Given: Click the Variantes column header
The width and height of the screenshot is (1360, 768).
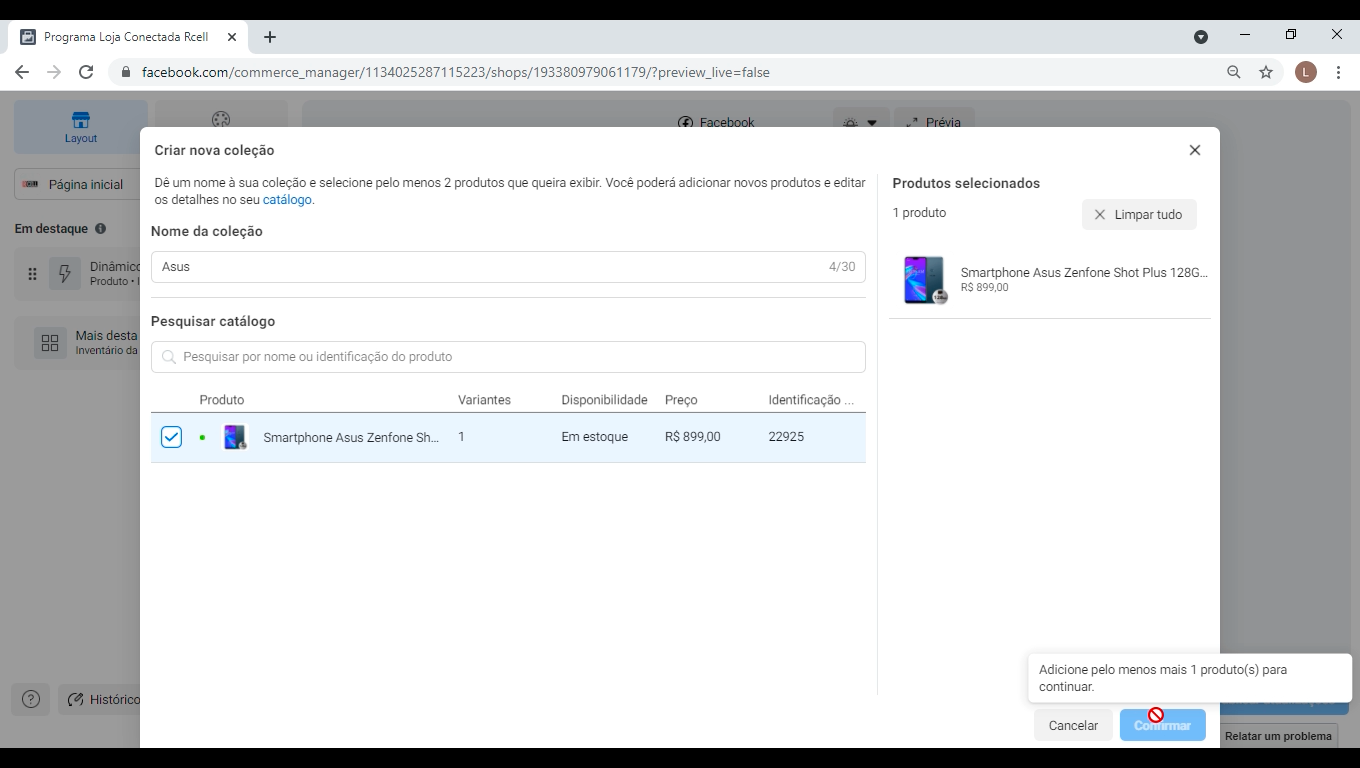Looking at the screenshot, I should coord(484,400).
